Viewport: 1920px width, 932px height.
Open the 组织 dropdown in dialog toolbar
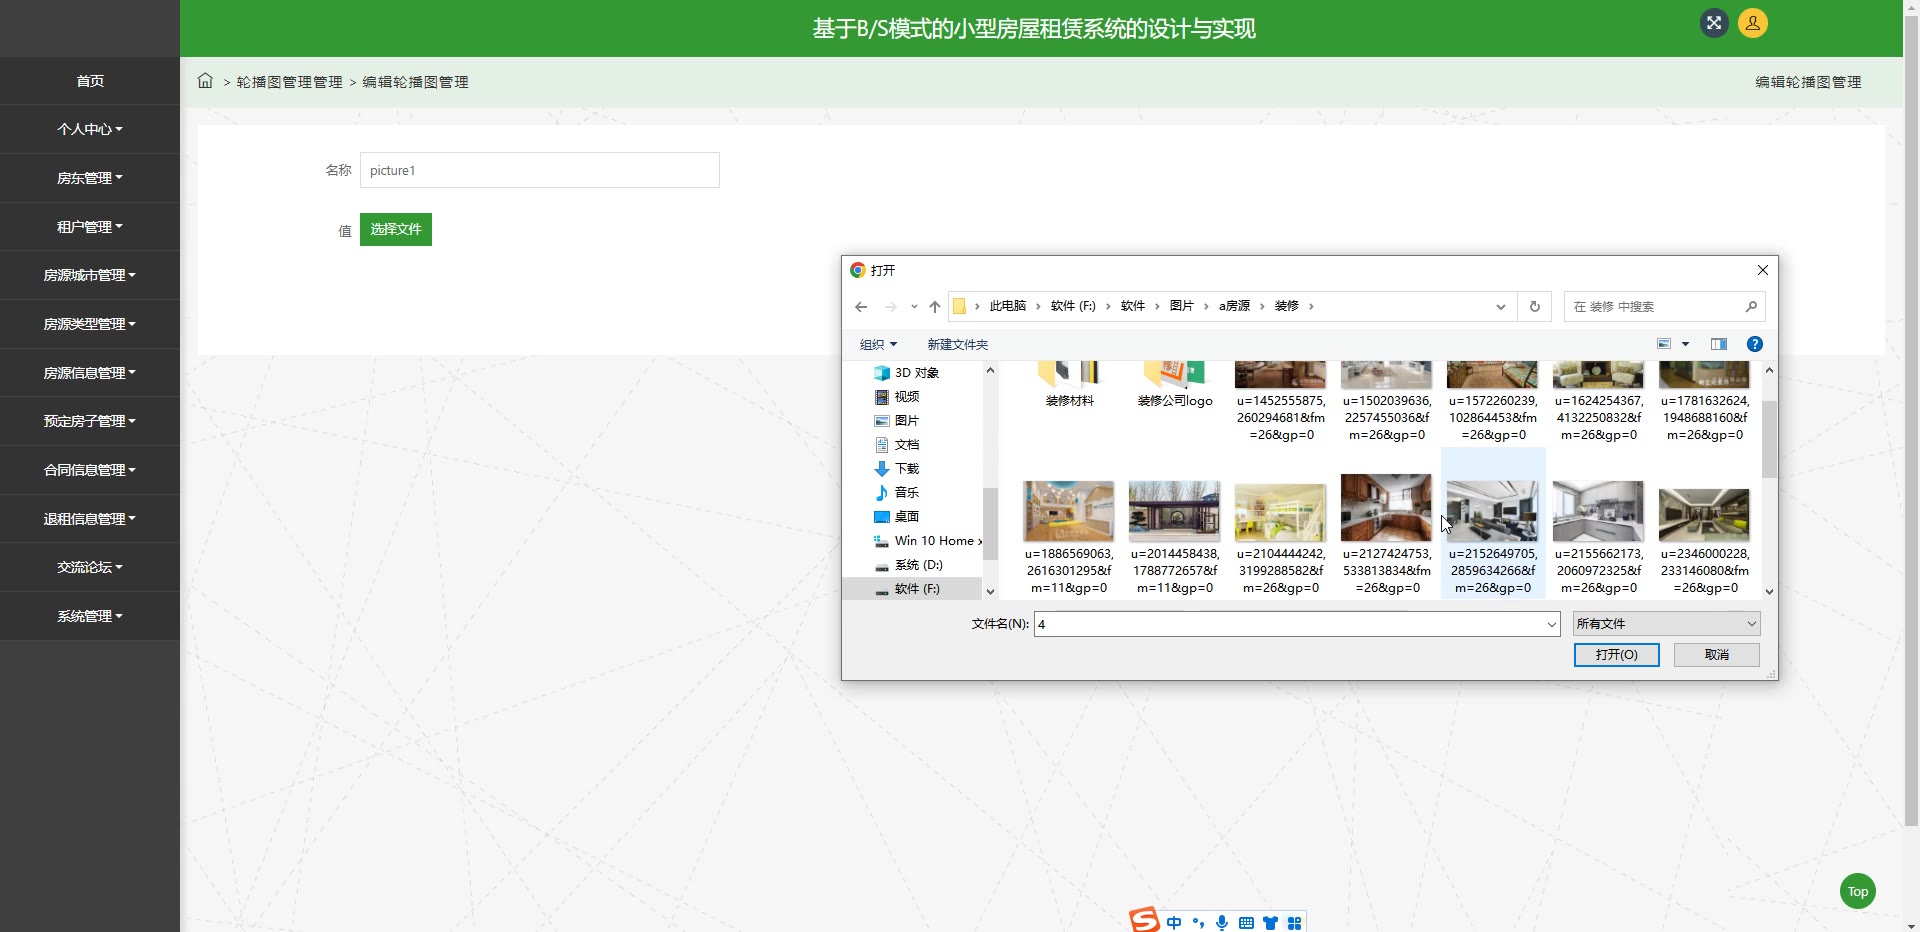coord(879,345)
